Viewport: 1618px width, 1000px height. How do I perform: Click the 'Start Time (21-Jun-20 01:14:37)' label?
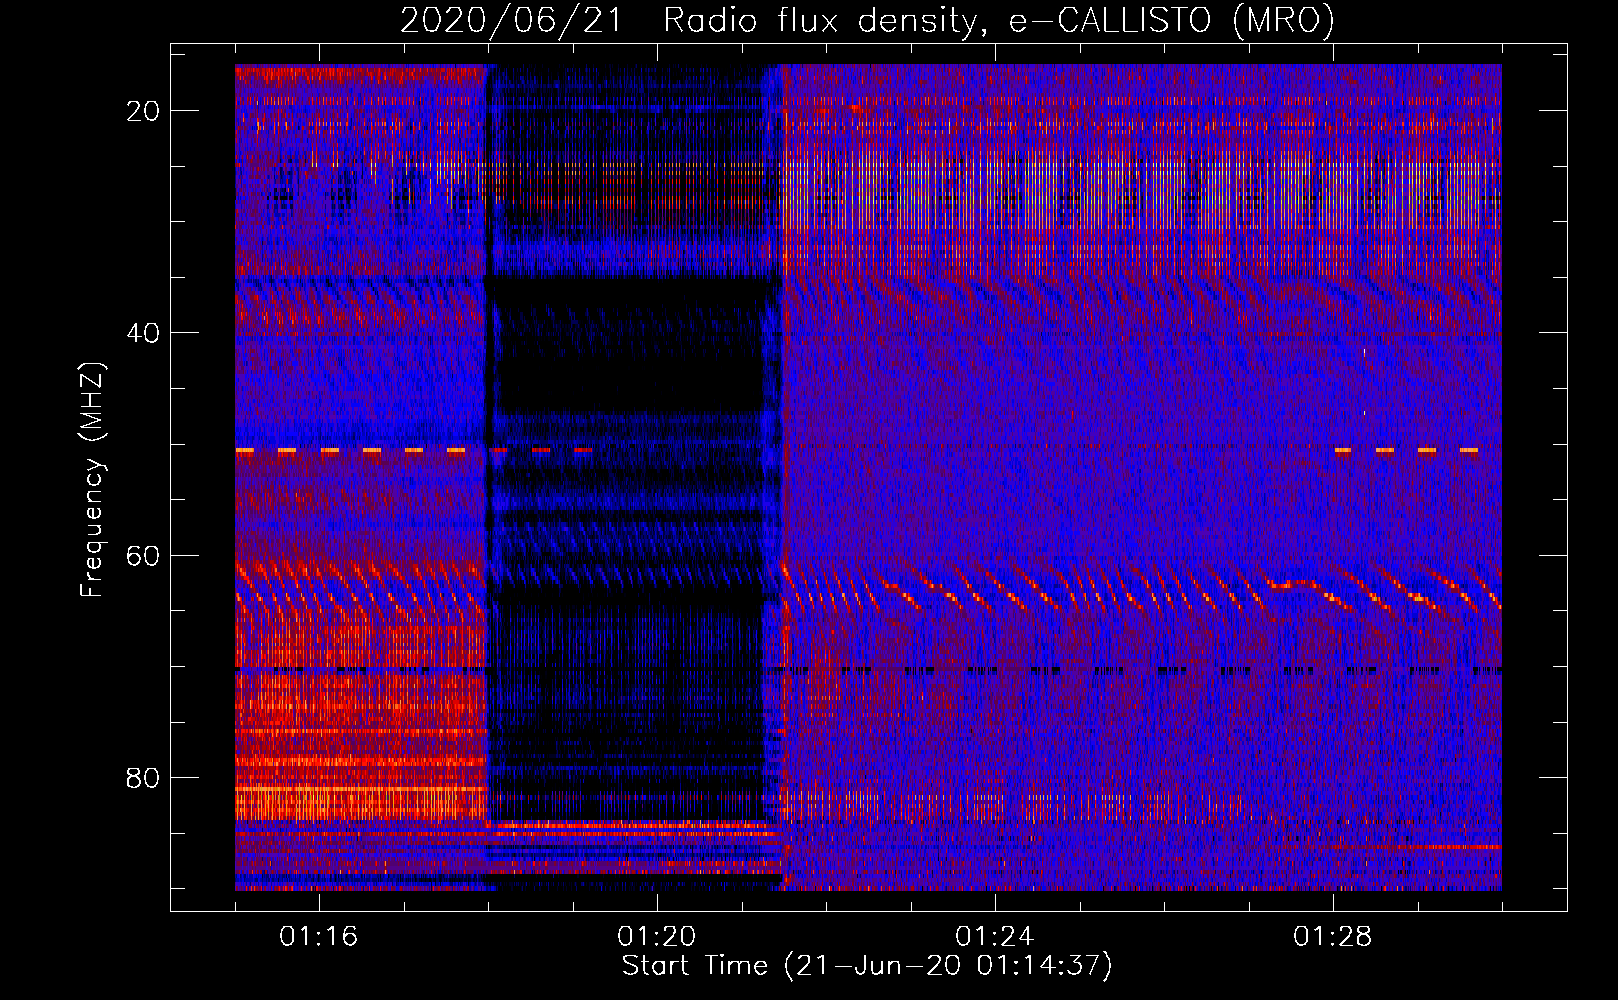click(867, 966)
